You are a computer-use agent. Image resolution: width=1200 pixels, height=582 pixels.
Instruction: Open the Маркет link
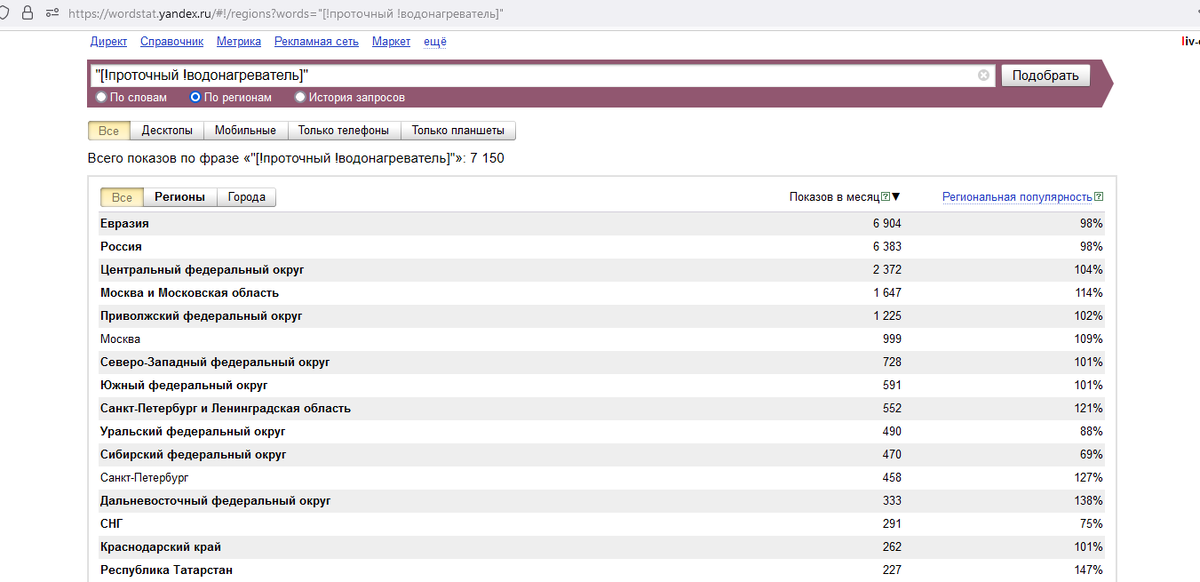[x=391, y=41]
